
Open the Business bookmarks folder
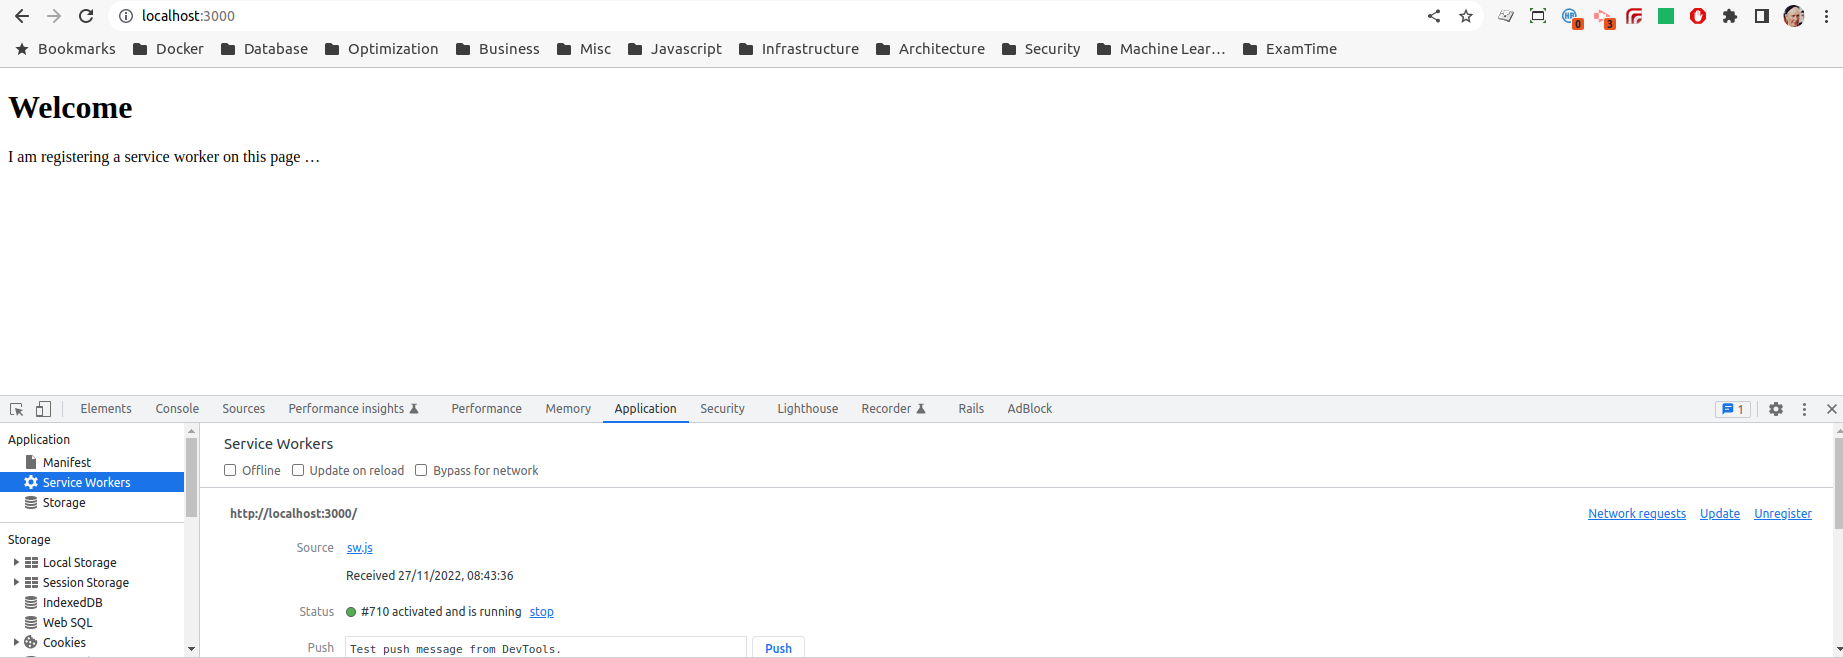pyautogui.click(x=498, y=49)
